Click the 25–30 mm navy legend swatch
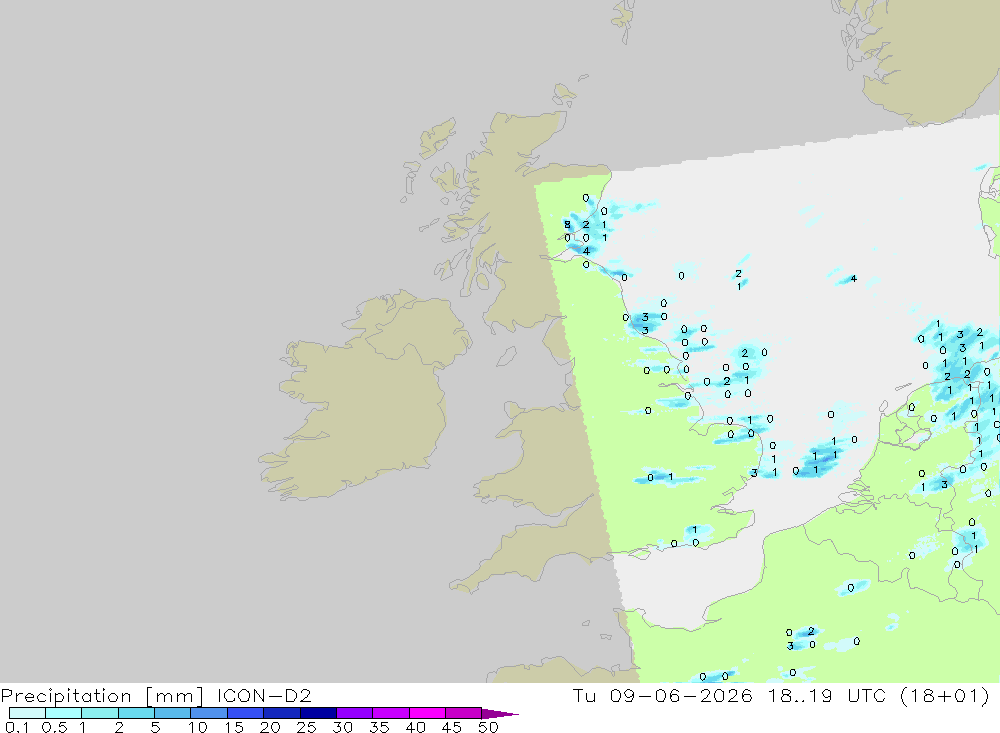1000x733 pixels. click(318, 713)
